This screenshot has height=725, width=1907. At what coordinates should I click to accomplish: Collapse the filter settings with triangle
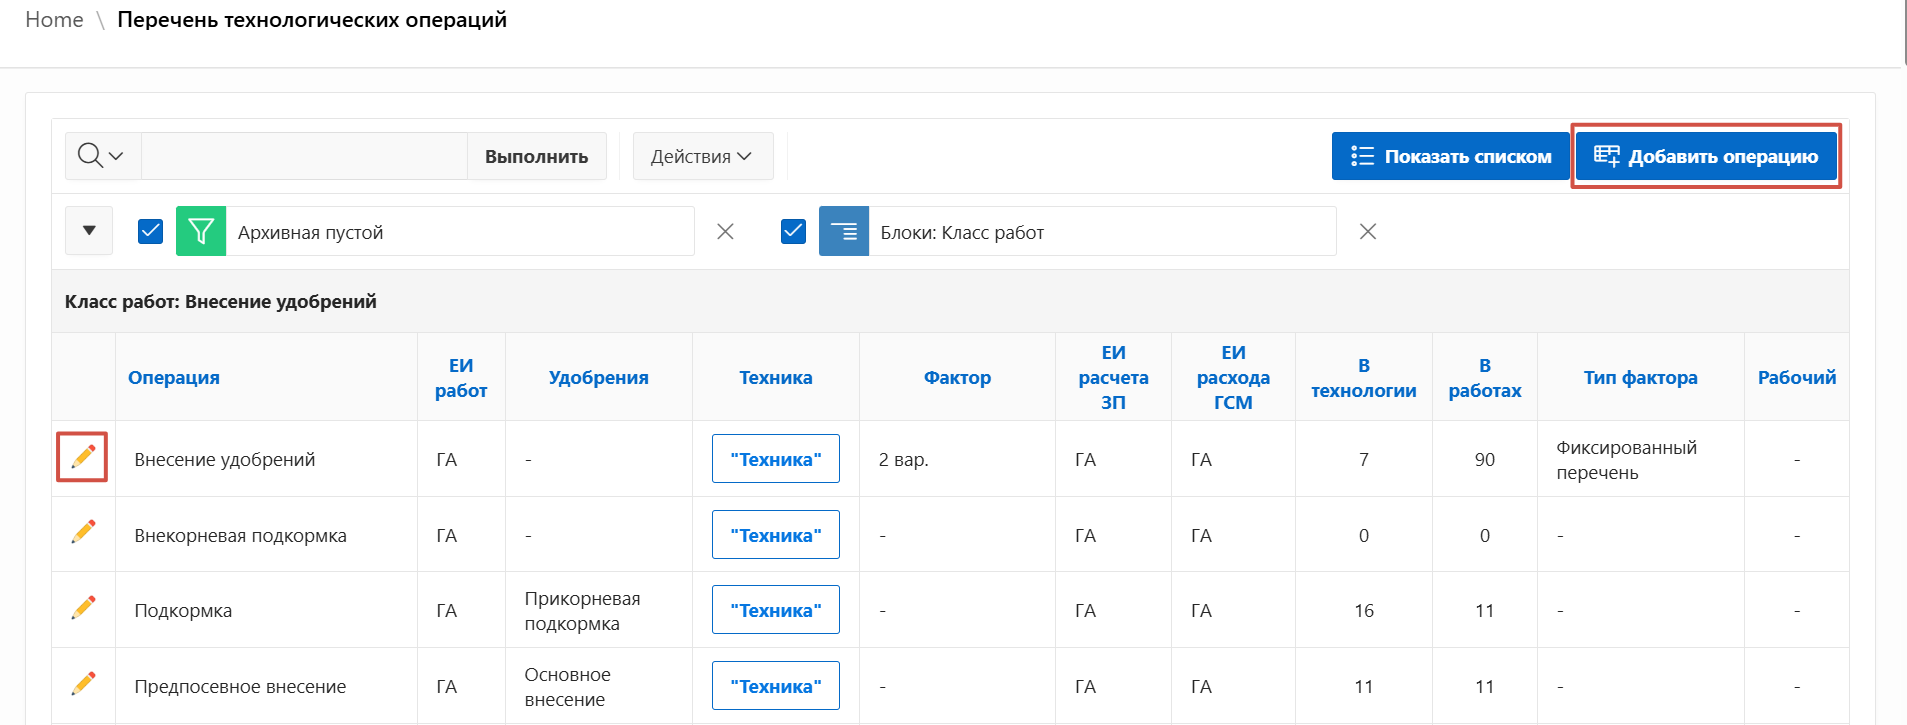89,231
